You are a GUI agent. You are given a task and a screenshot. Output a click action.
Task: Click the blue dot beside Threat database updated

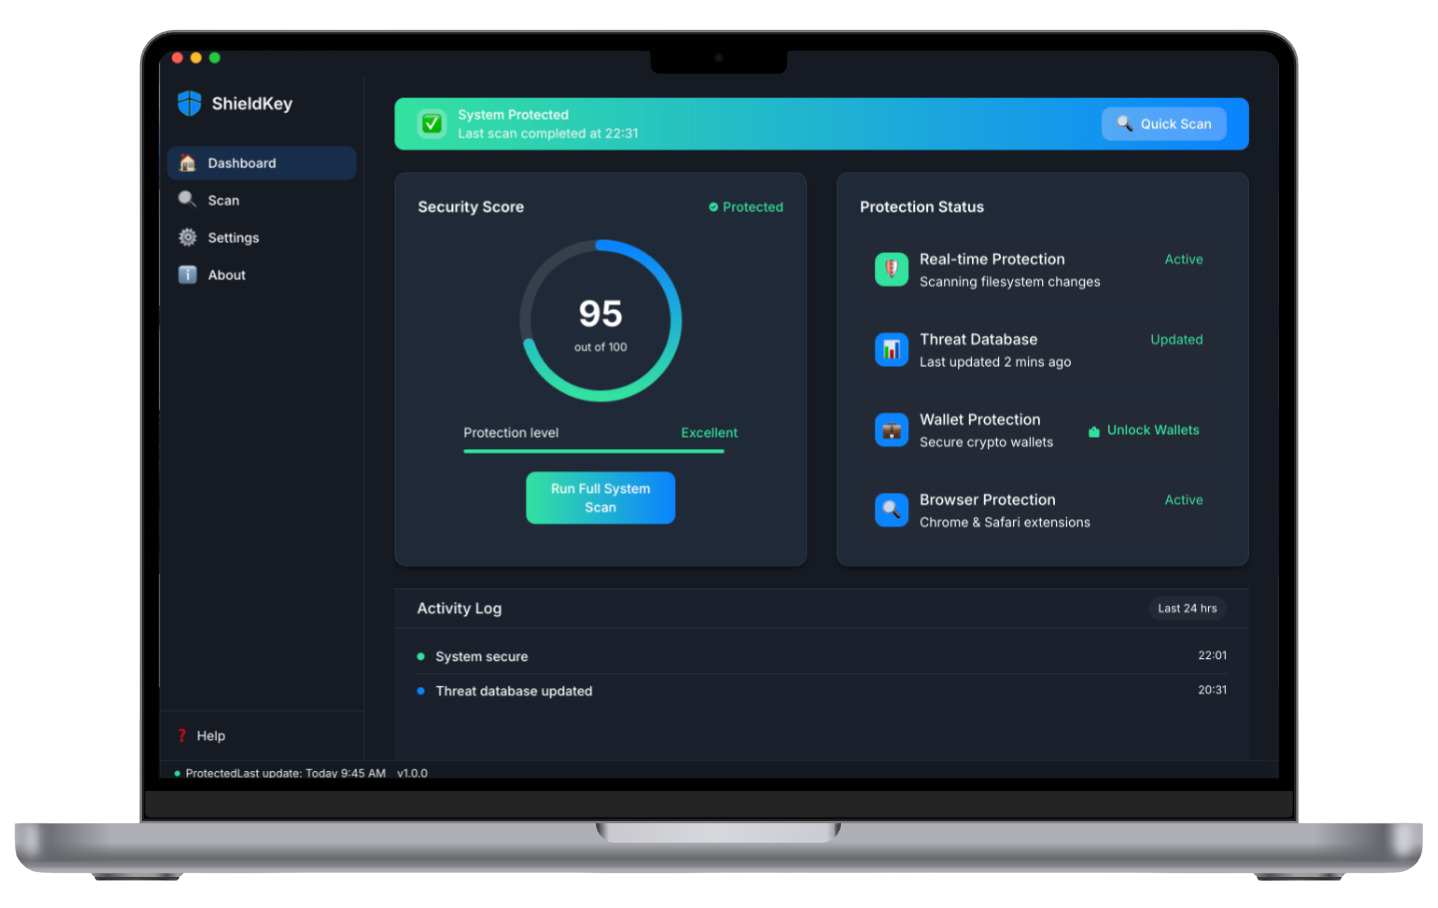(x=420, y=691)
